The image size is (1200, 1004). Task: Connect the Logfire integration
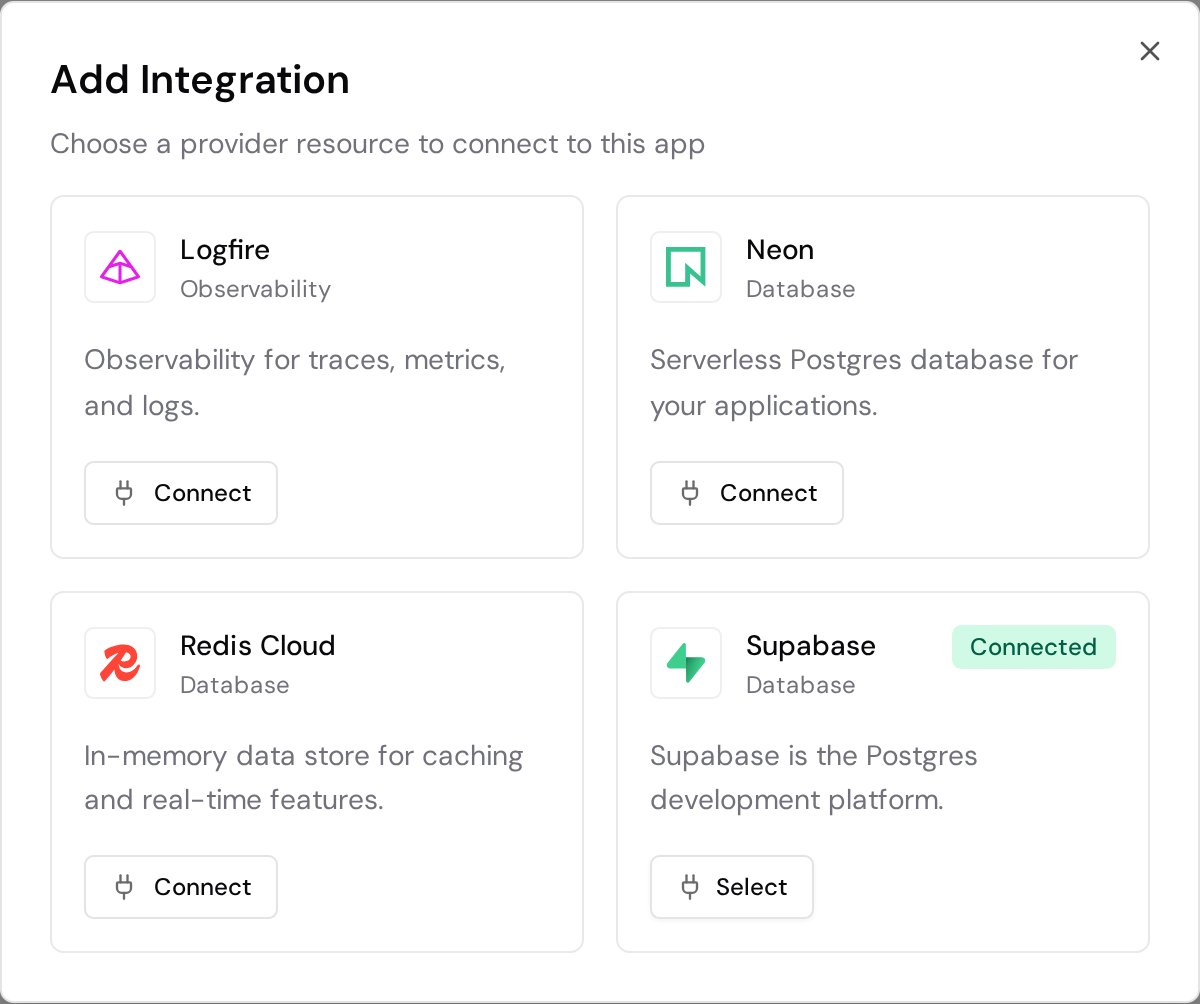point(181,493)
